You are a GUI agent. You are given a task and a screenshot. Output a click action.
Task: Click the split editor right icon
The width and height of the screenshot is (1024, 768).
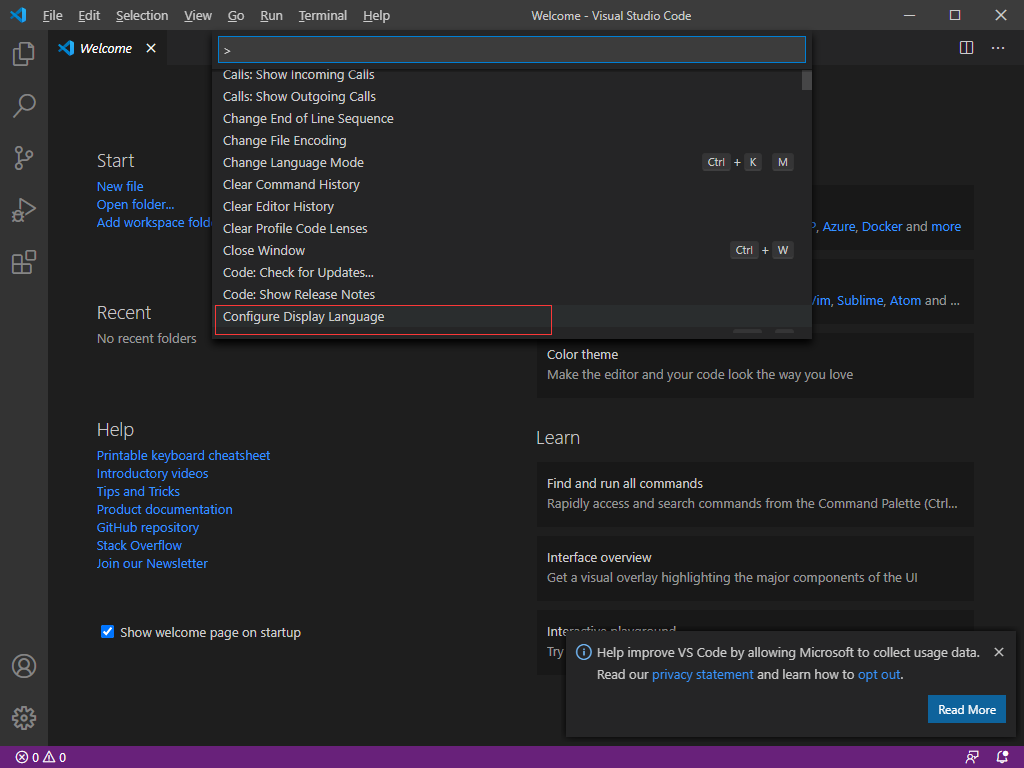(x=967, y=48)
